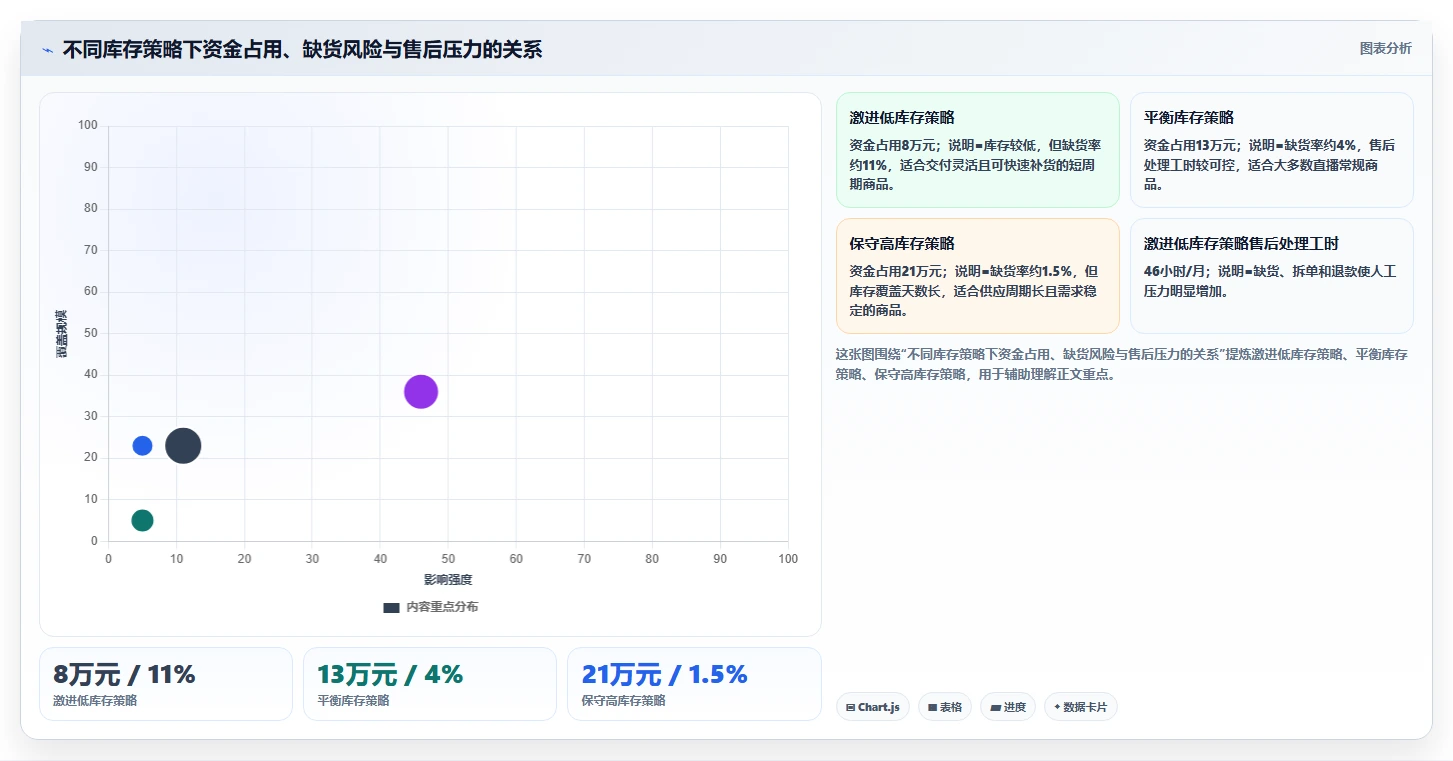This screenshot has width=1453, height=761.
Task: Click the y-axis tick label 100
Action: 88,125
